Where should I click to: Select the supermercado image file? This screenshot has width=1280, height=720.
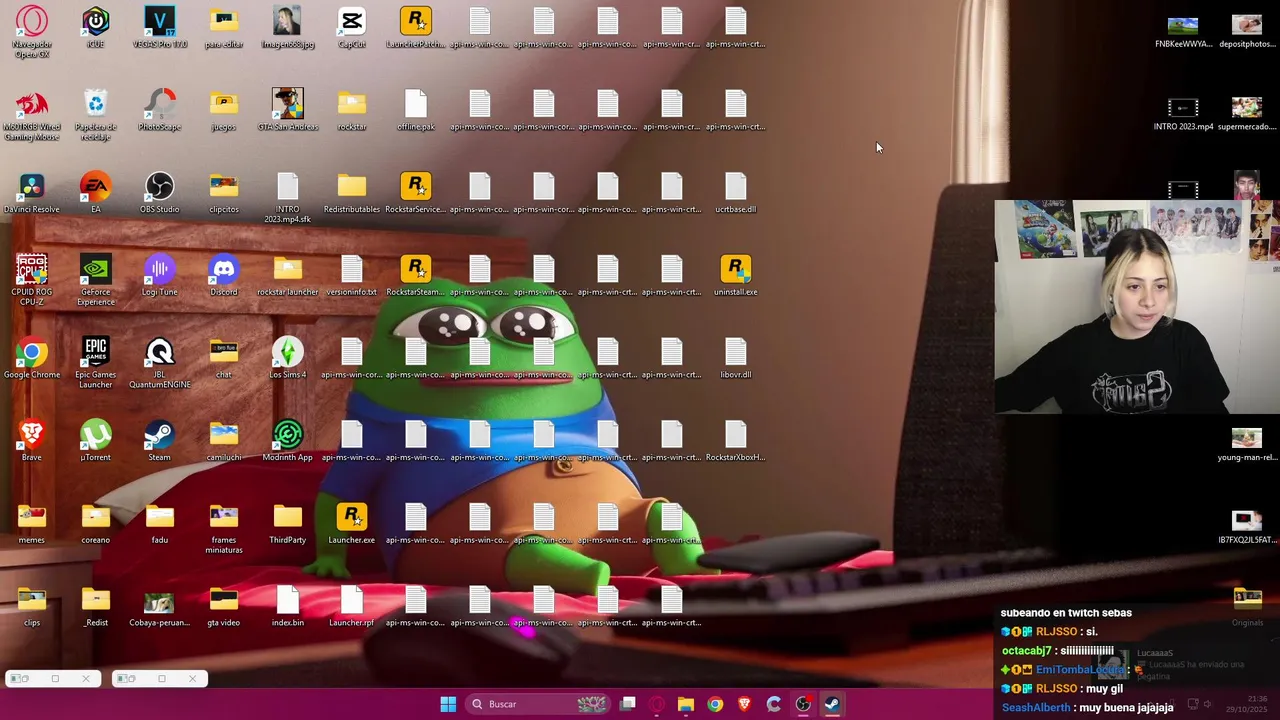1247,114
